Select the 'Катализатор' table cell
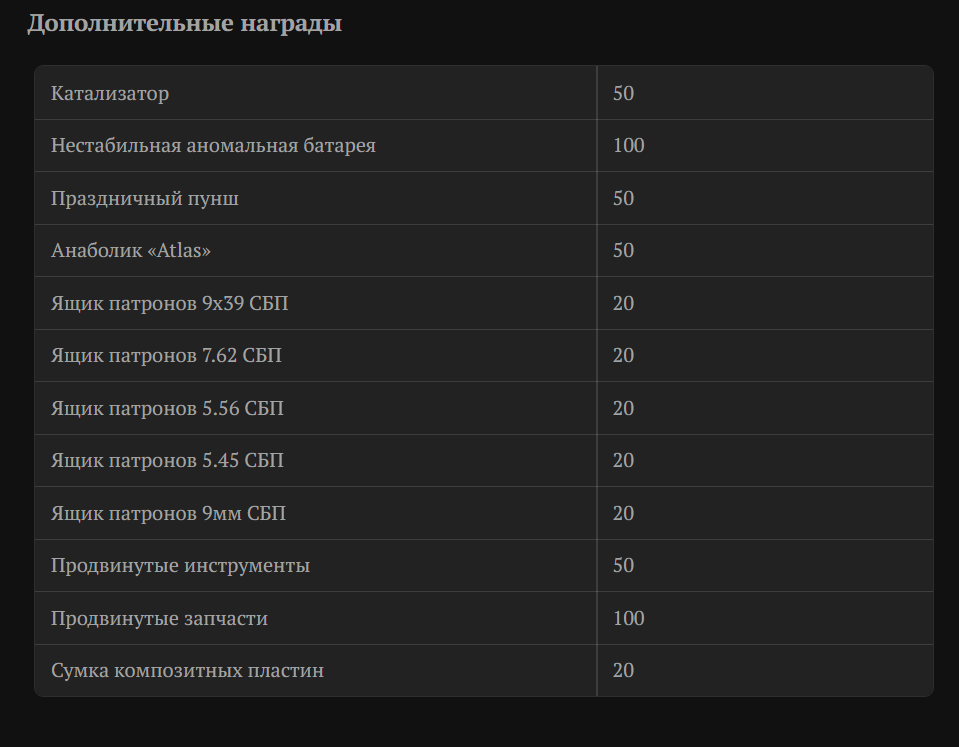This screenshot has height=747, width=959. [x=110, y=93]
